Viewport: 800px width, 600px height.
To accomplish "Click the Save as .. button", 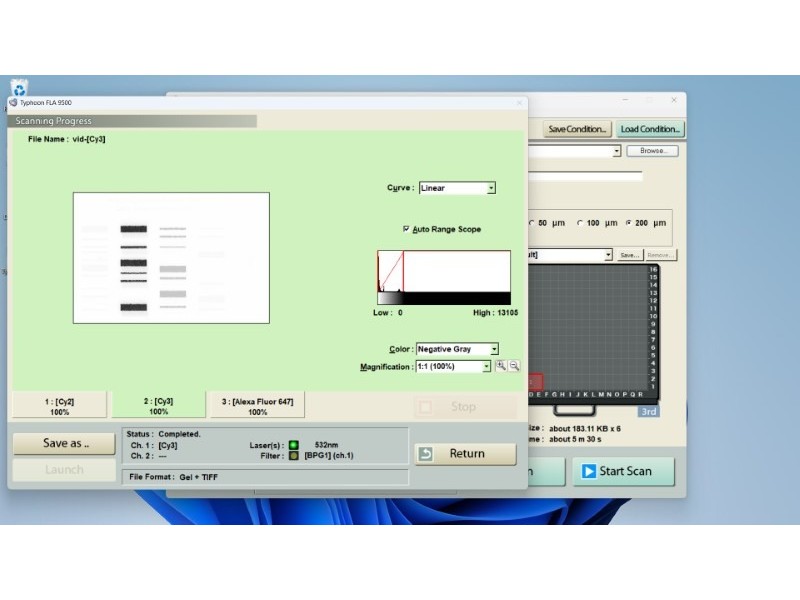I will pos(64,443).
